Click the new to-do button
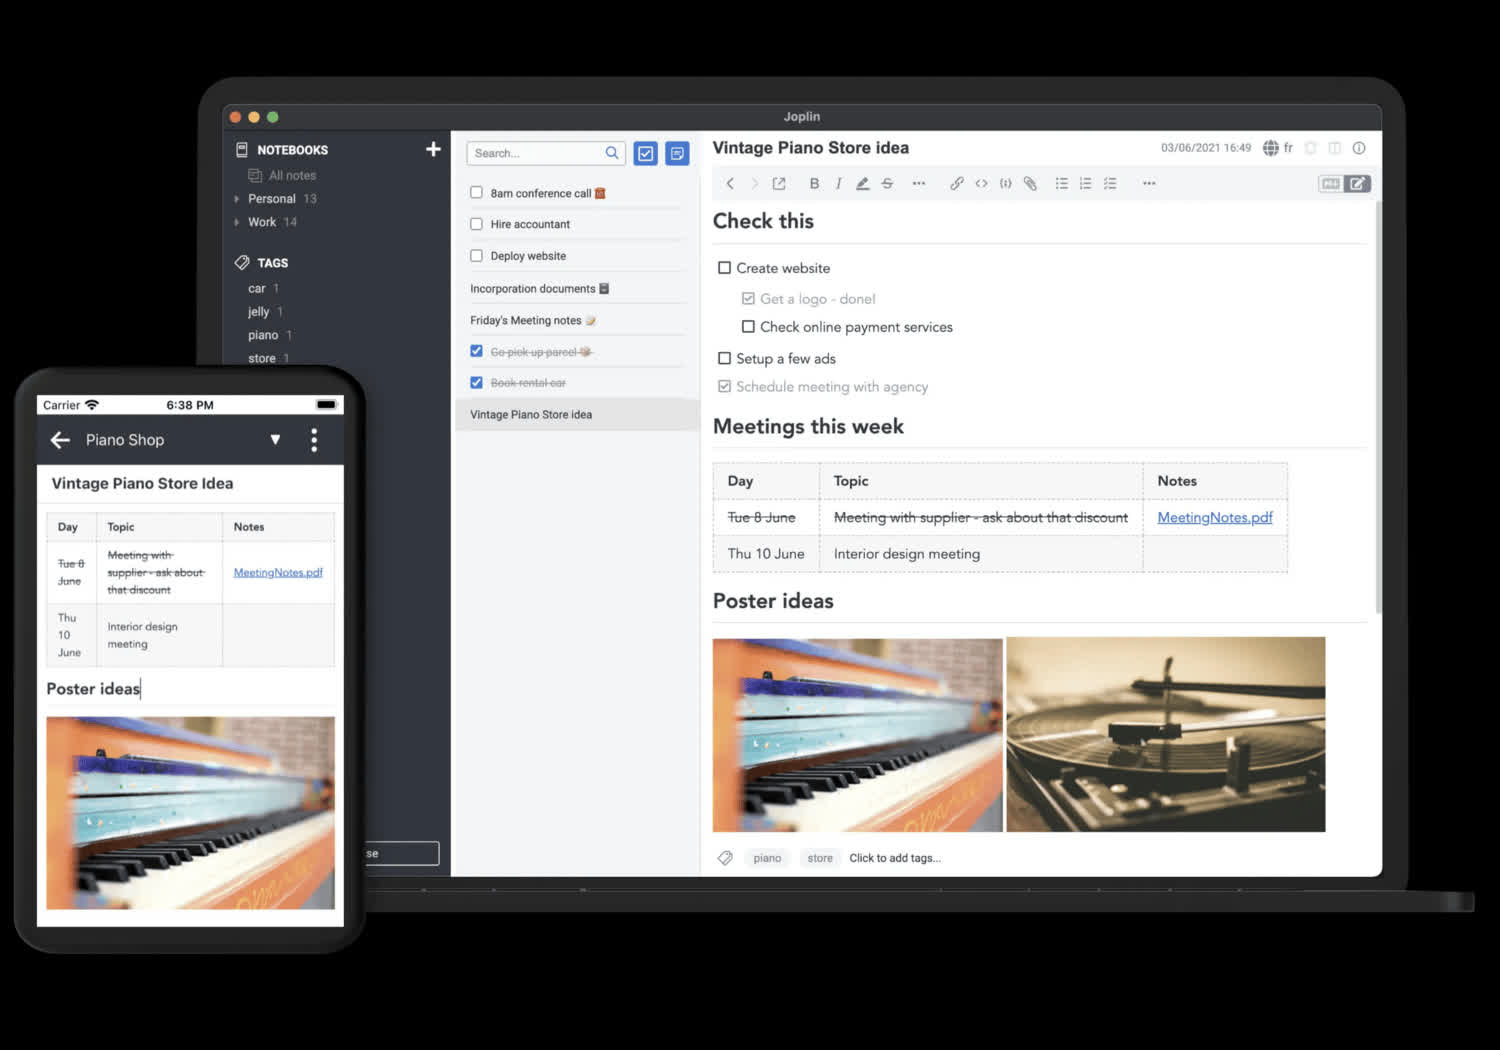The height and width of the screenshot is (1050, 1500). [x=646, y=153]
